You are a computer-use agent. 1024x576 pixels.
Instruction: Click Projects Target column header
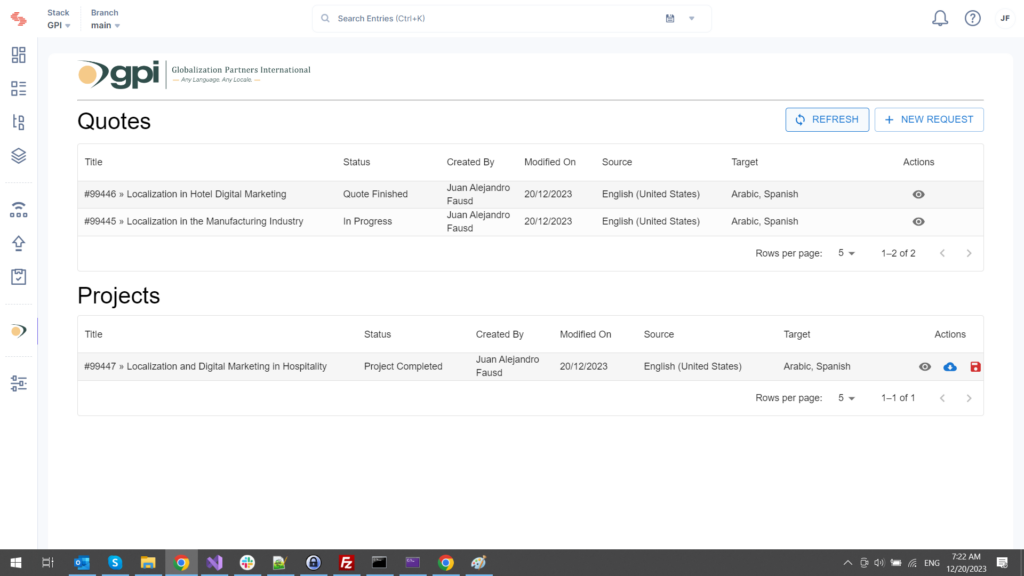coord(797,334)
